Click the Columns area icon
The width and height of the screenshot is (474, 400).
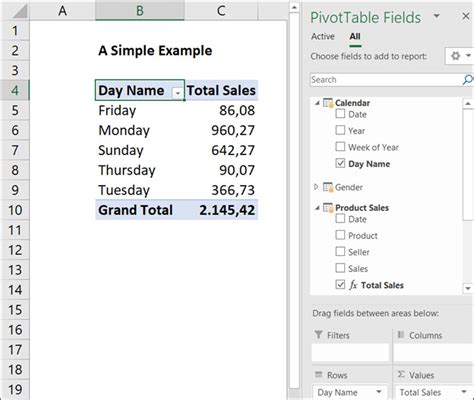tap(401, 335)
